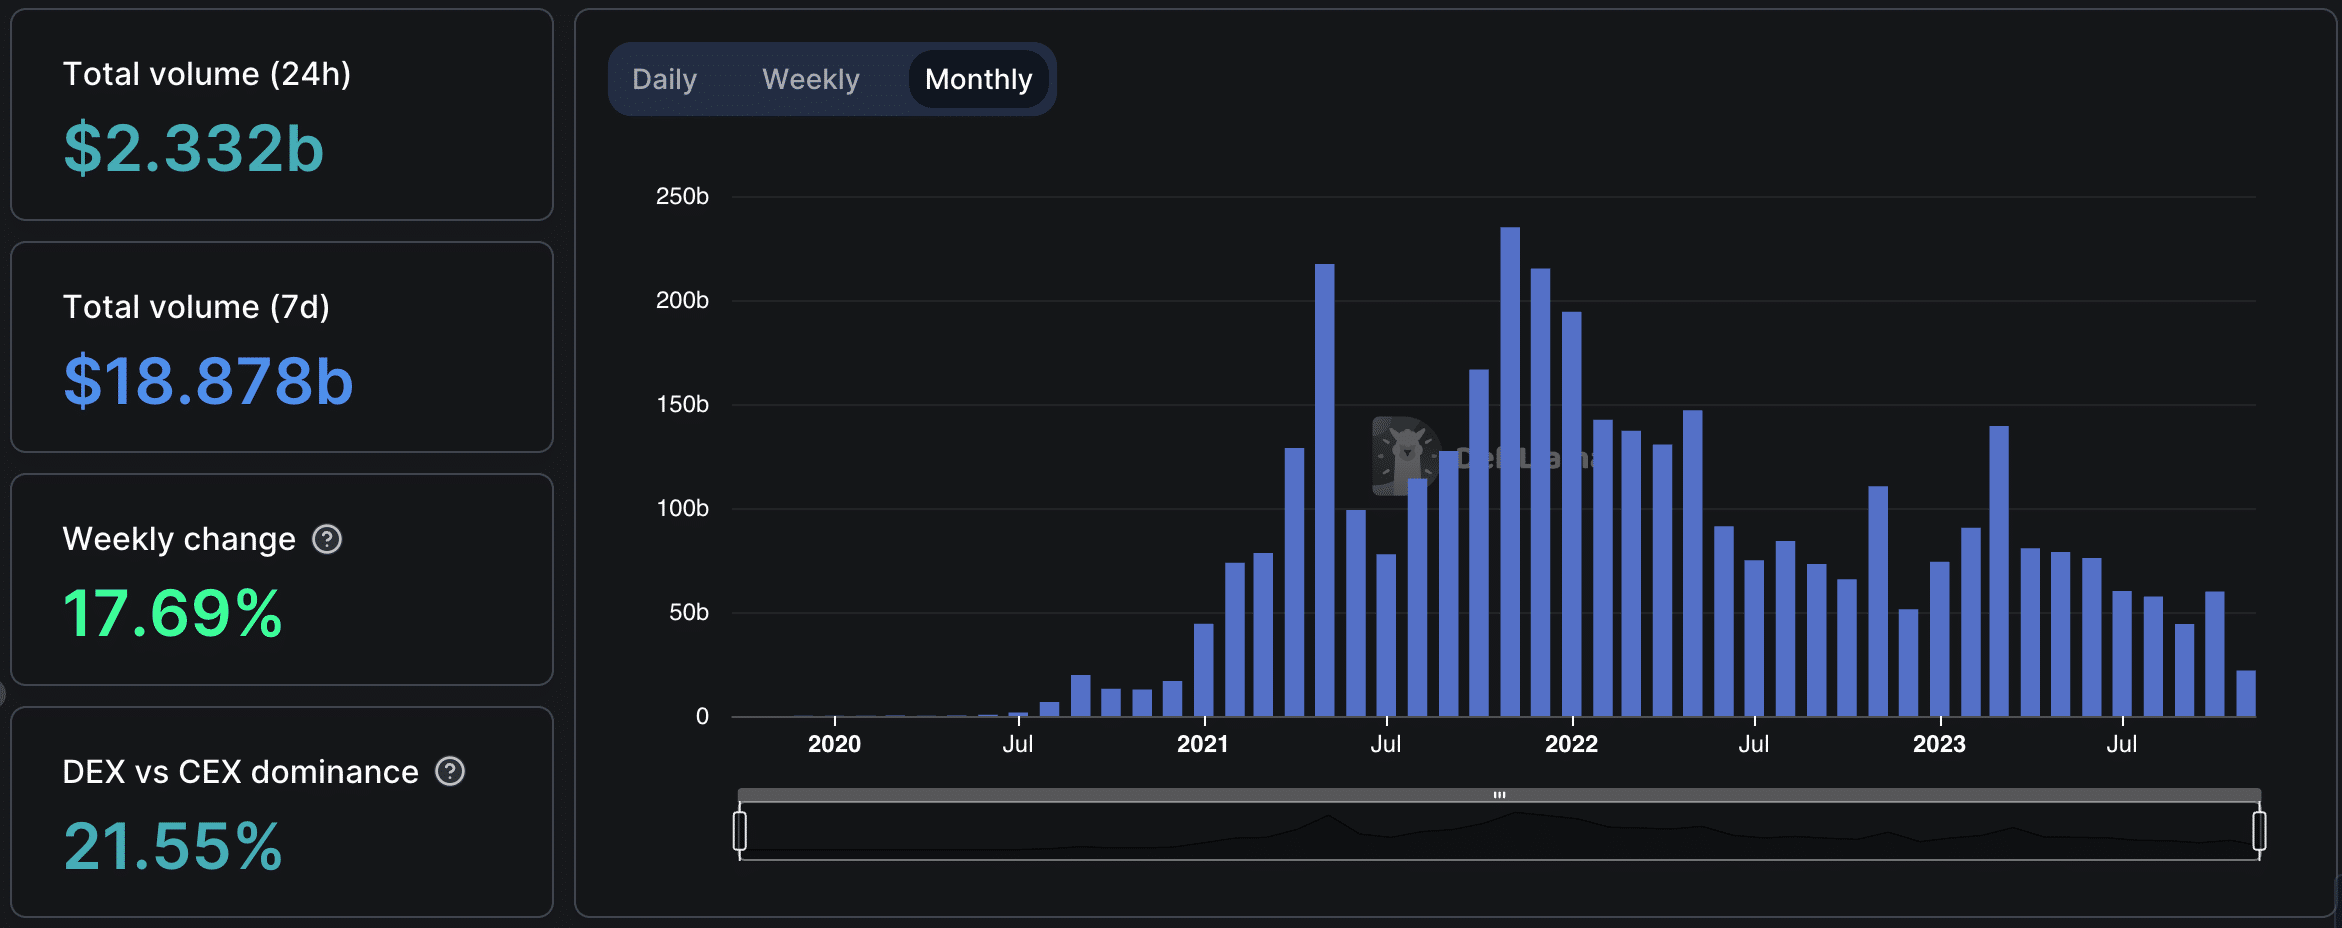Click the tallest bar in the volume chart

[1510, 470]
